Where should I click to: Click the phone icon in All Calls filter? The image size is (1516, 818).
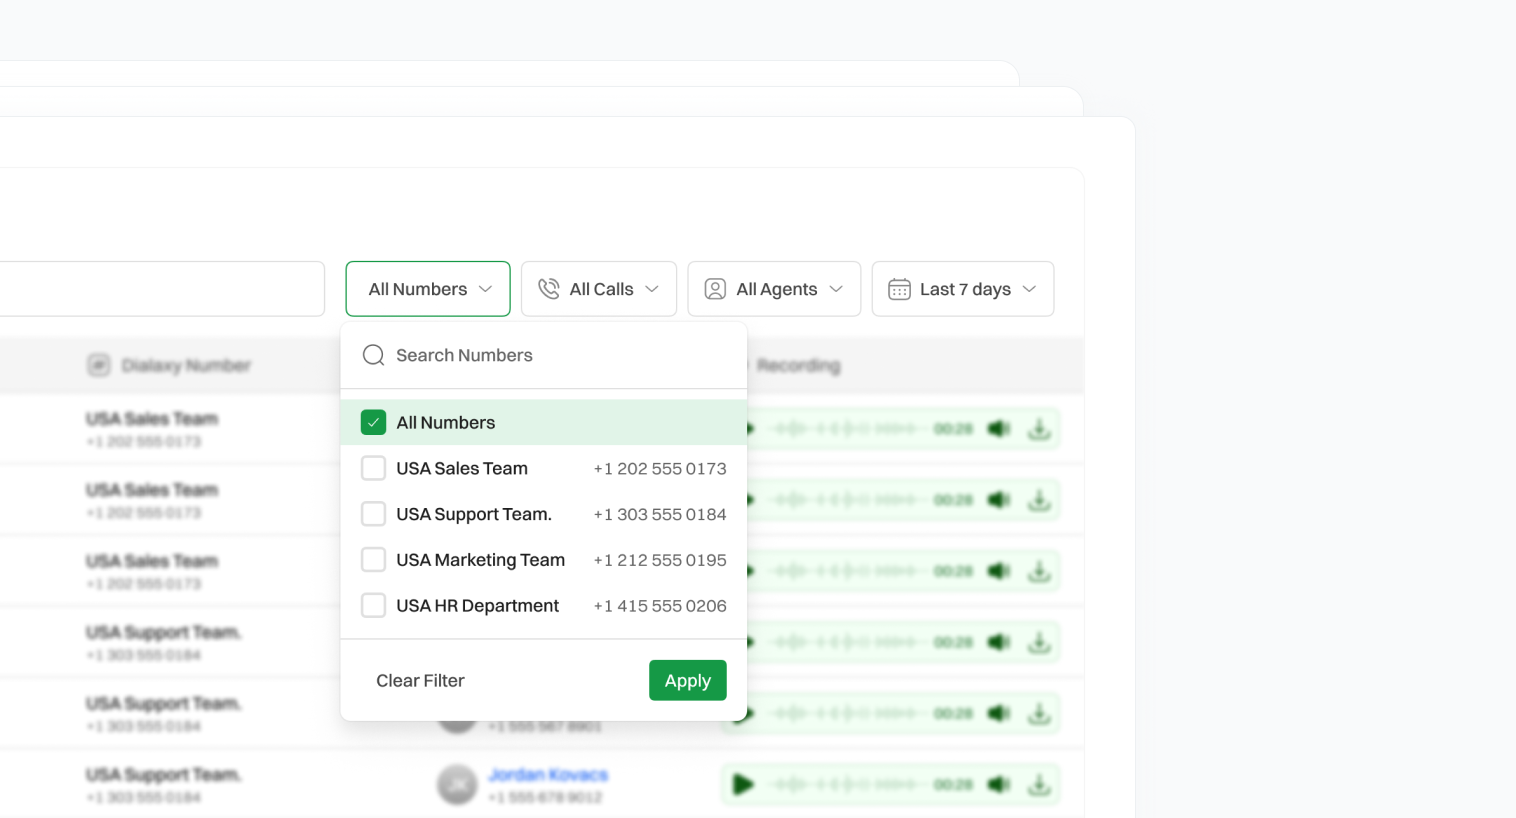[x=549, y=289]
